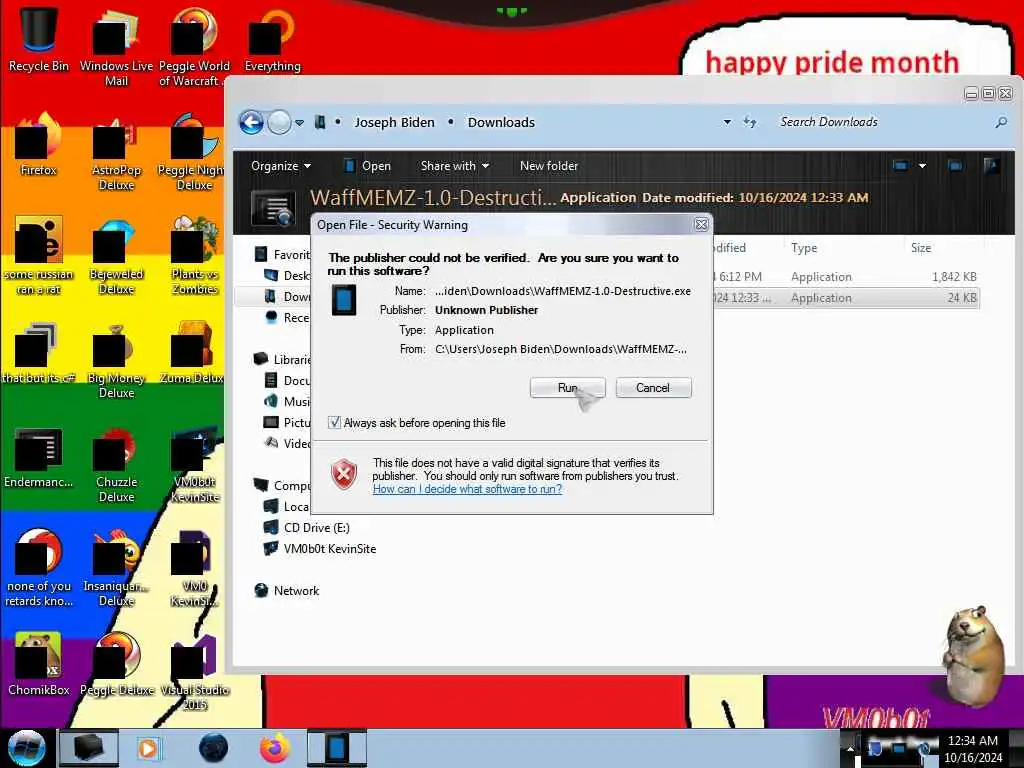This screenshot has width=1024, height=768.
Task: Open 'How can I decide what software to run?' link
Action: pos(467,489)
